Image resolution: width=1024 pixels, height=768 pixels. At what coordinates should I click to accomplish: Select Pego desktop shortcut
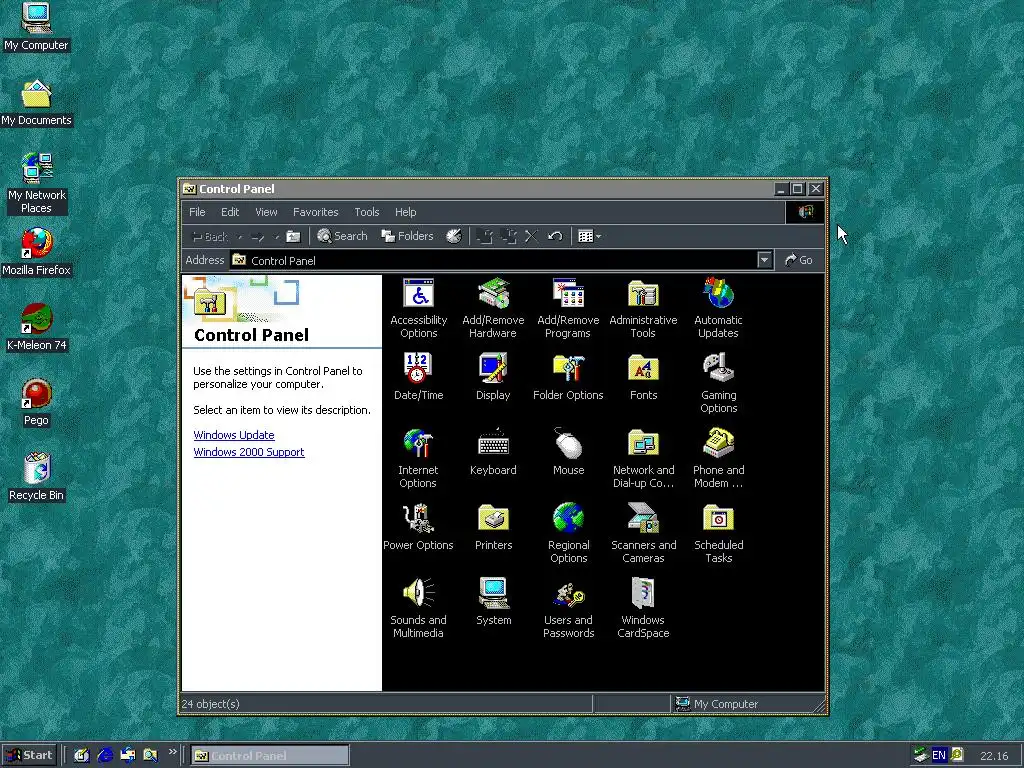(x=36, y=402)
